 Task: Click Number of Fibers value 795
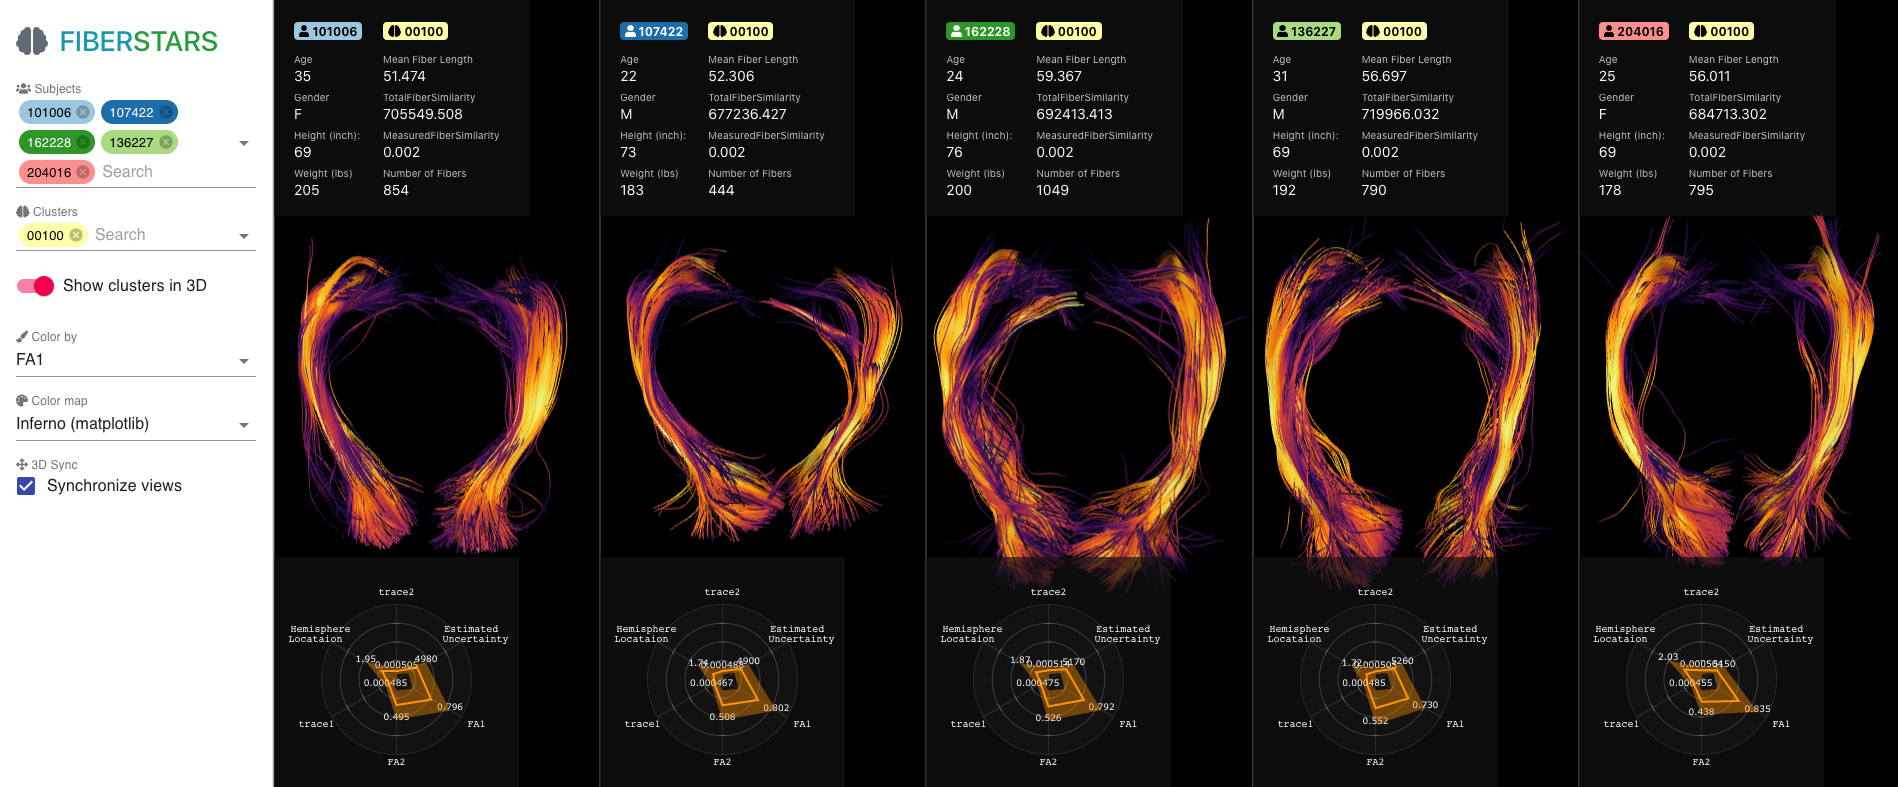tap(1701, 190)
